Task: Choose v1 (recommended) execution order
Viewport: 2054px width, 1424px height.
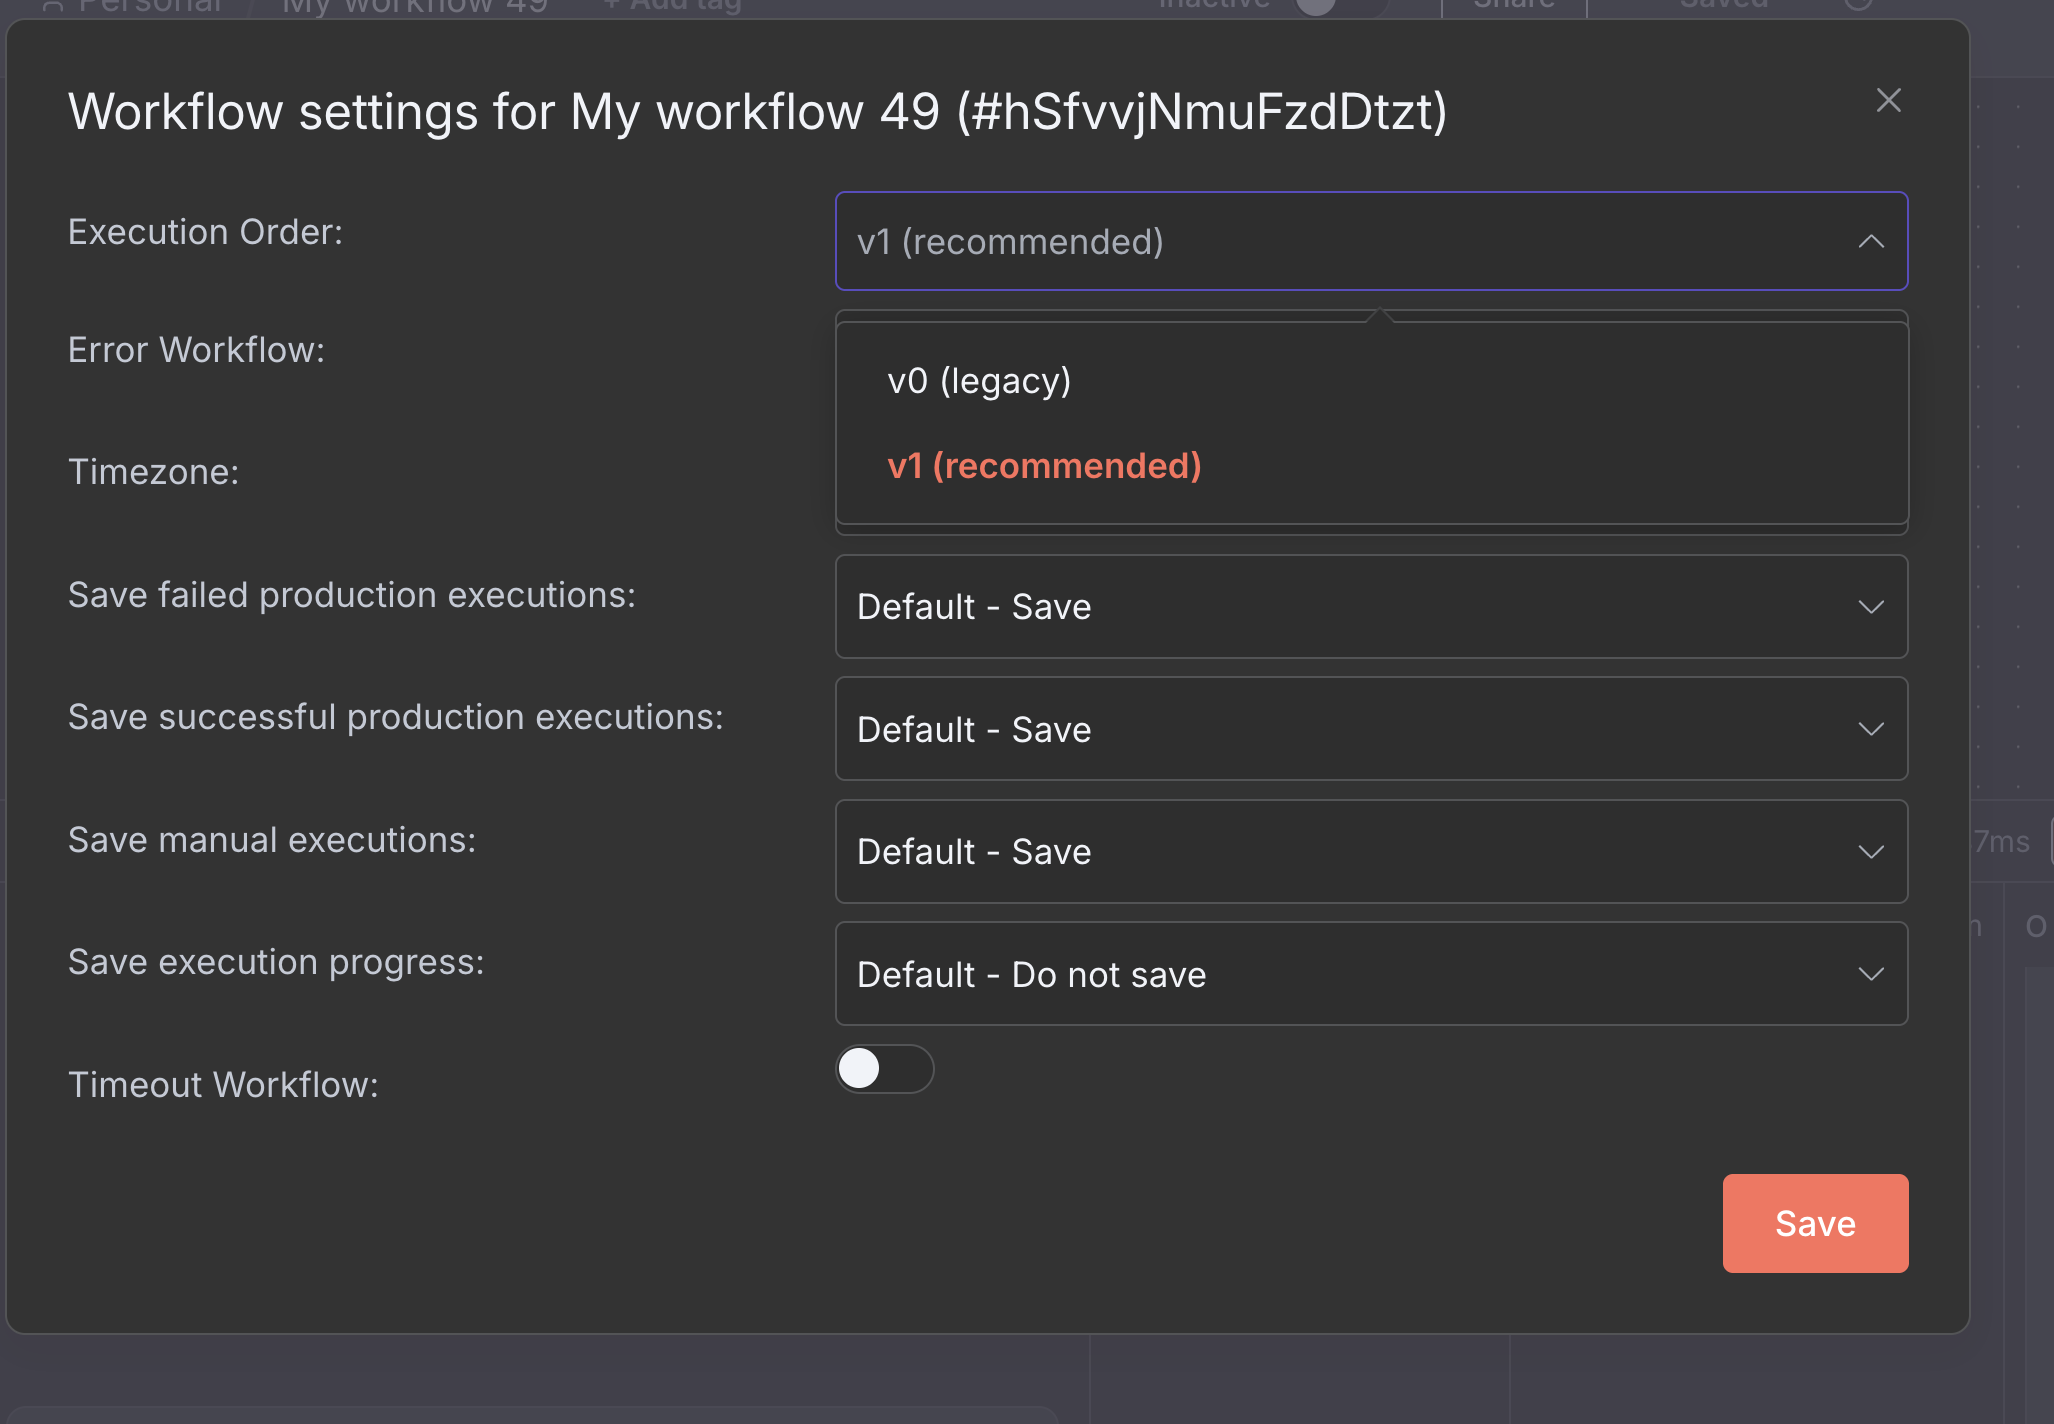Action: coord(1044,466)
